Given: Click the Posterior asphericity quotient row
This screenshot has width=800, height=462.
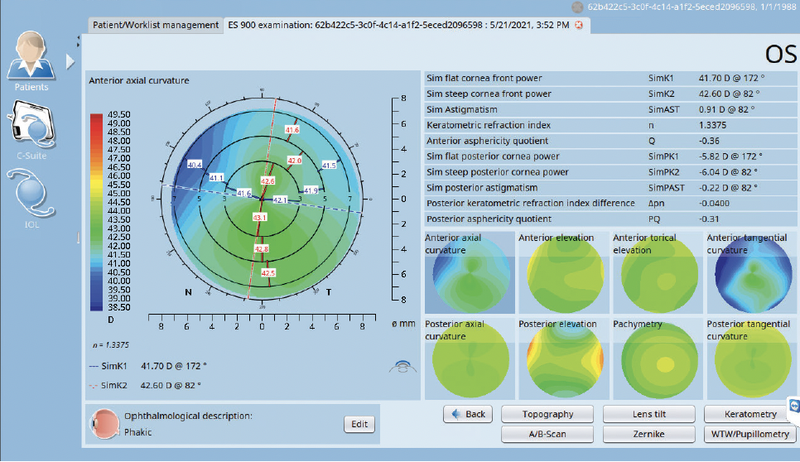Looking at the screenshot, I should [611, 219].
